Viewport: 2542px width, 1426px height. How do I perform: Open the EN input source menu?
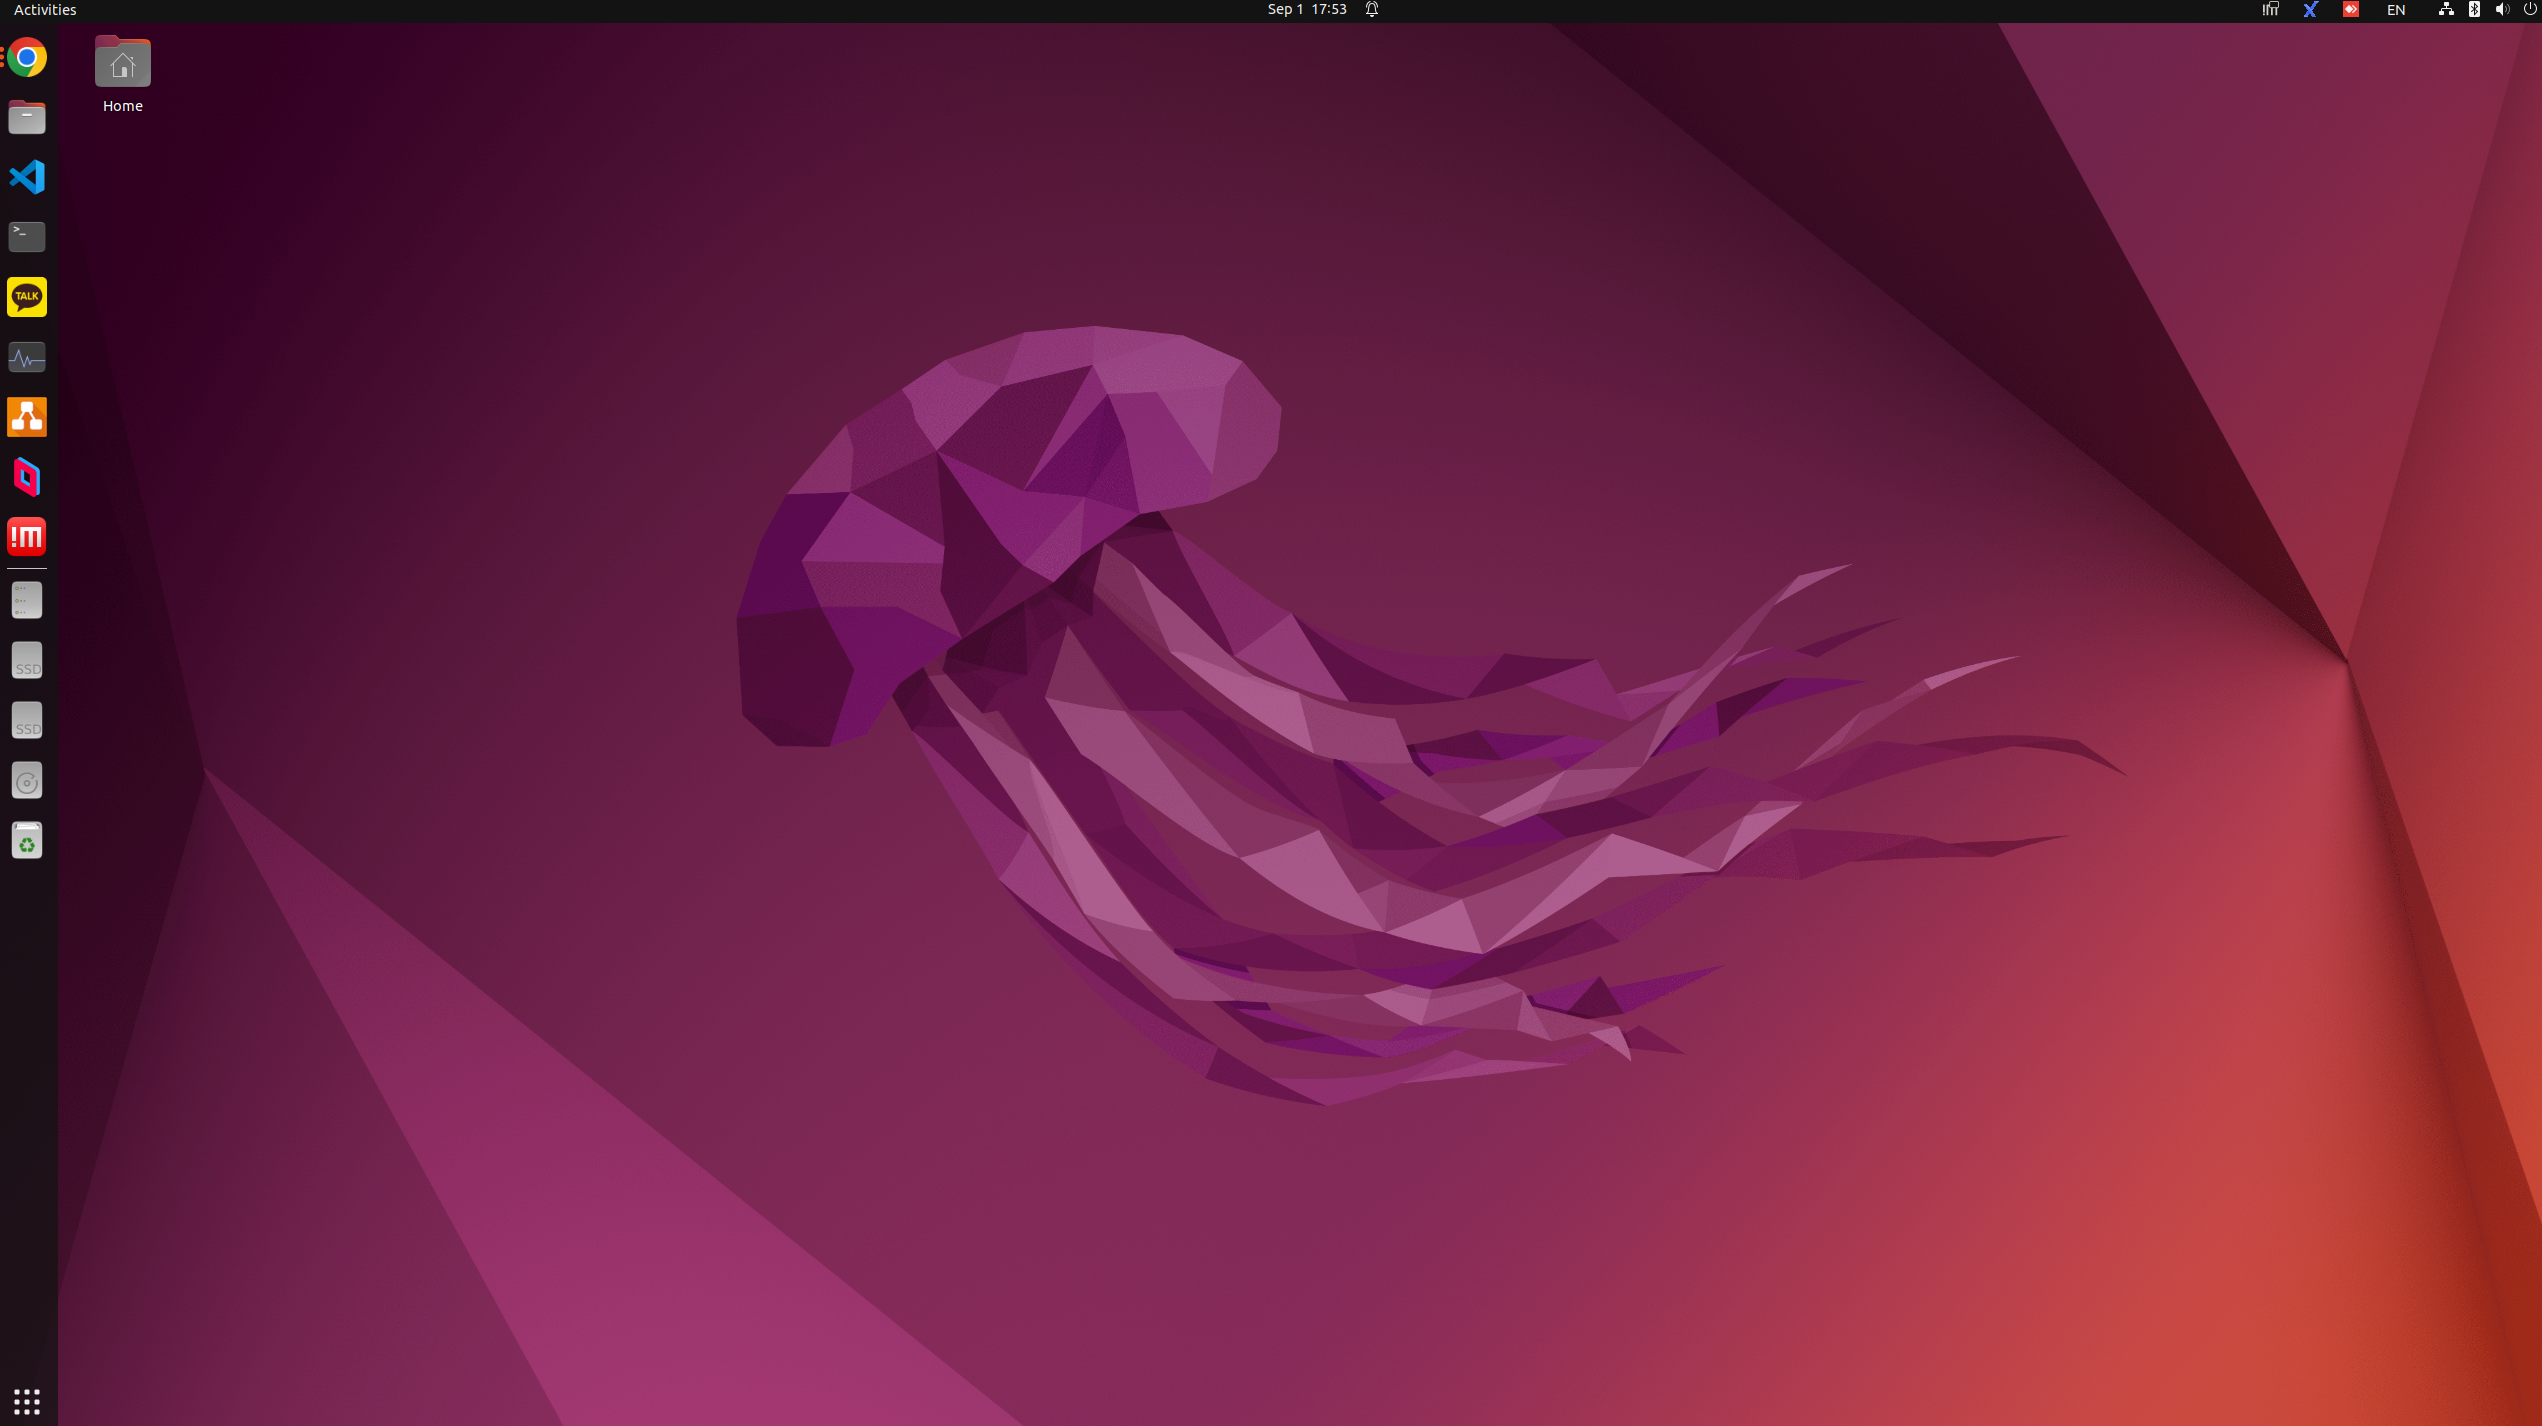click(x=2395, y=10)
